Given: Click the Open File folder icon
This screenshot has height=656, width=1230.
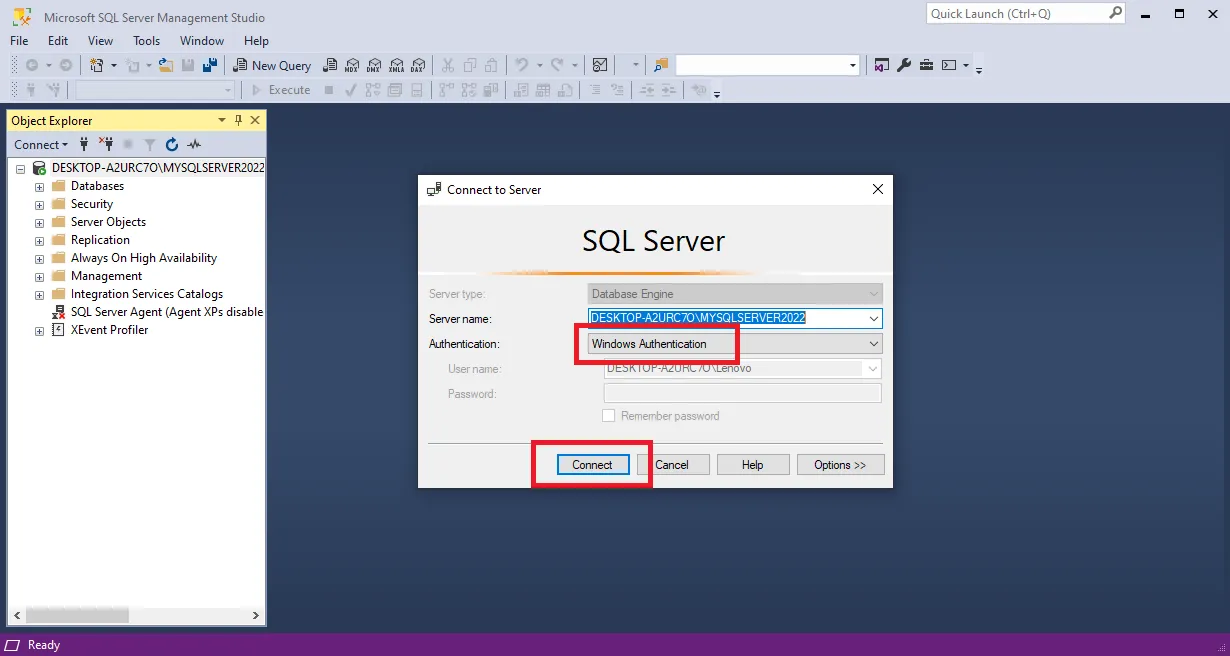Looking at the screenshot, I should pyautogui.click(x=167, y=65).
